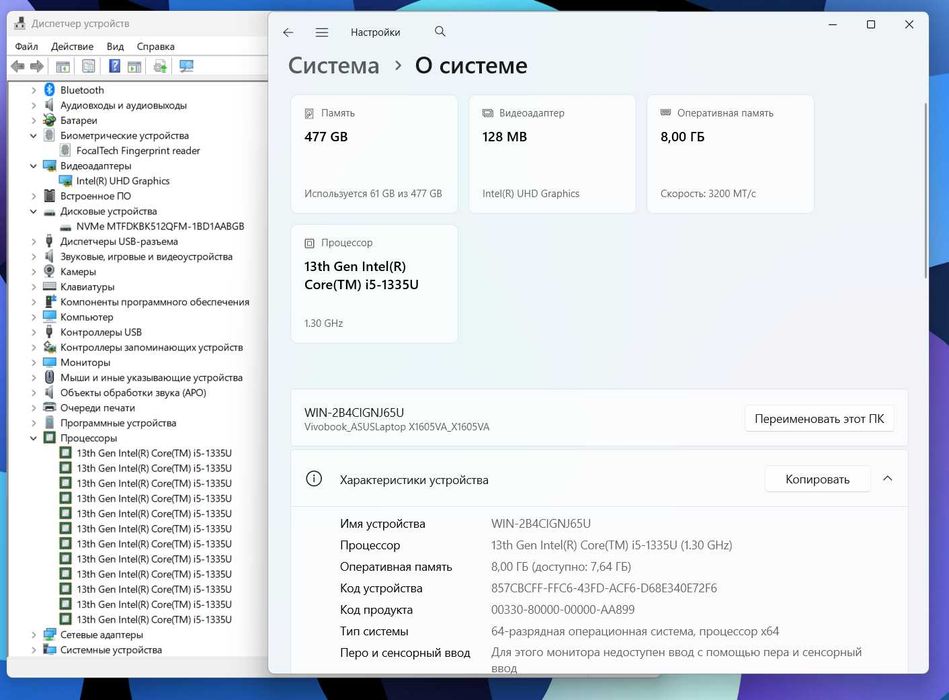Expand Сетевые адаптеры node
The height and width of the screenshot is (700, 949).
[34, 635]
